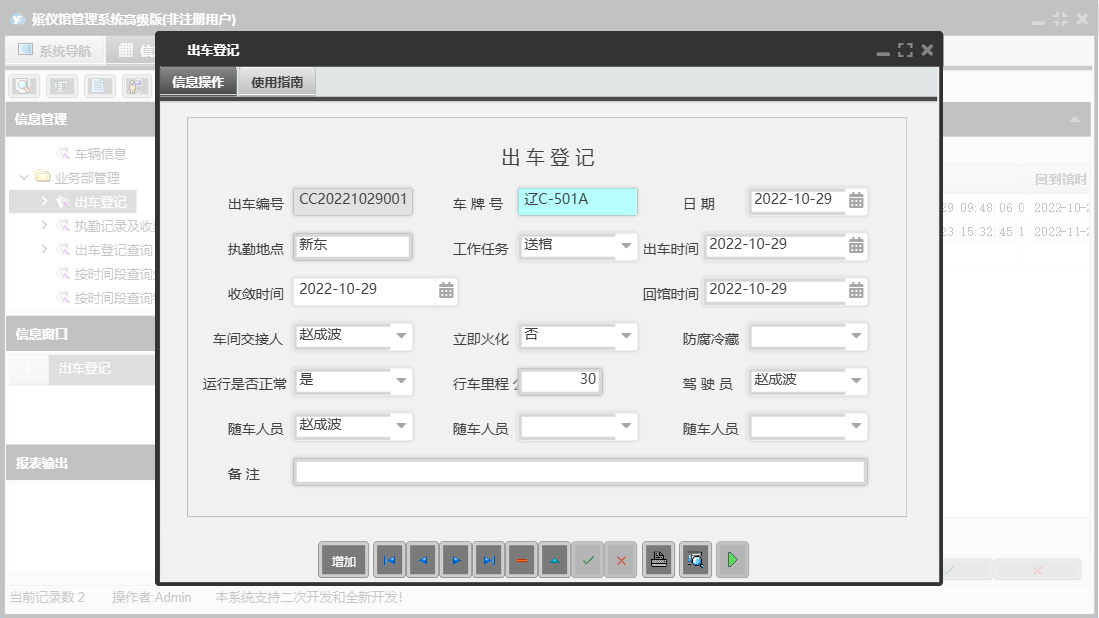Open calendar picker for 日期 field
The height and width of the screenshot is (618, 1099).
[856, 200]
